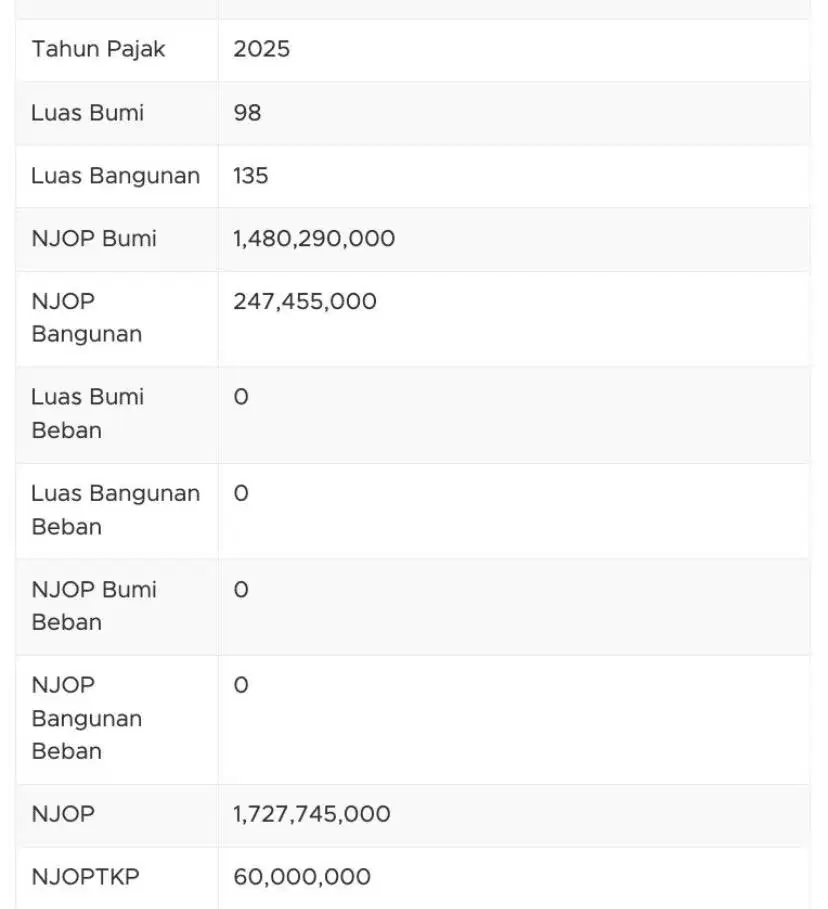Click the Luas Bumi Beban label
Screen dimensions: 828x909
tap(87, 414)
